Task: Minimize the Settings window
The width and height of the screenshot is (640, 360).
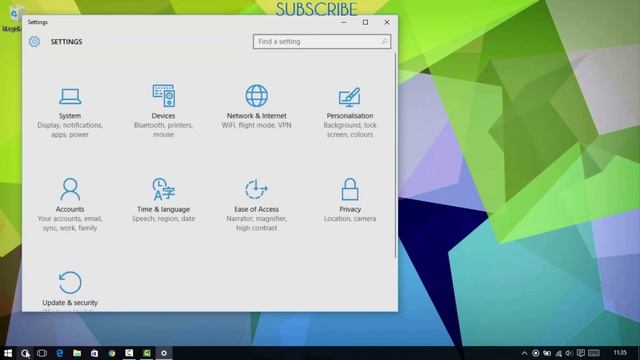Action: [344, 22]
